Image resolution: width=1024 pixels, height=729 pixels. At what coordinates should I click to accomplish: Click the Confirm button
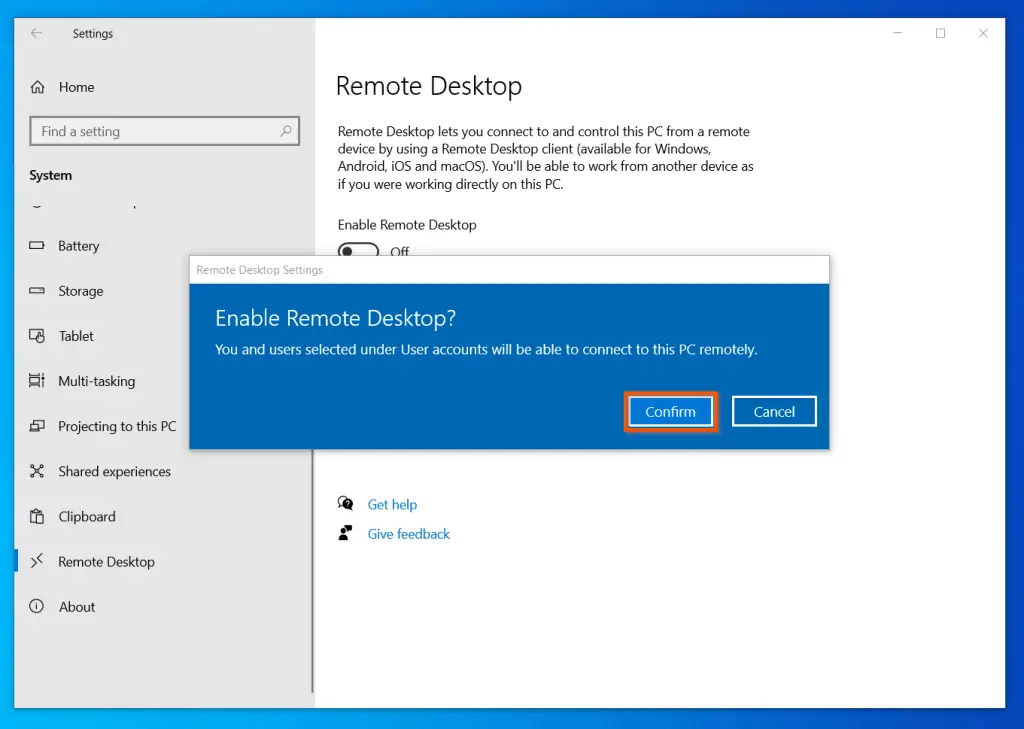tap(670, 411)
